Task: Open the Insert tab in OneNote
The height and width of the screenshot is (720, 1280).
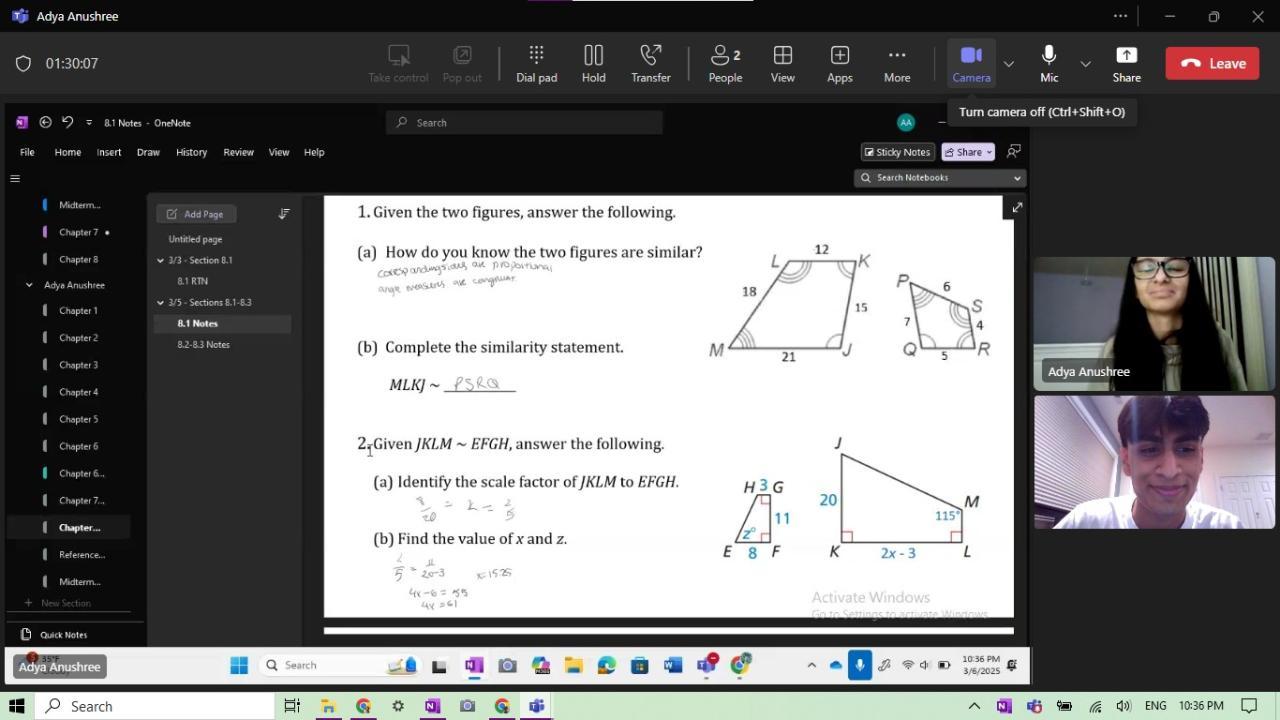Action: (x=109, y=152)
